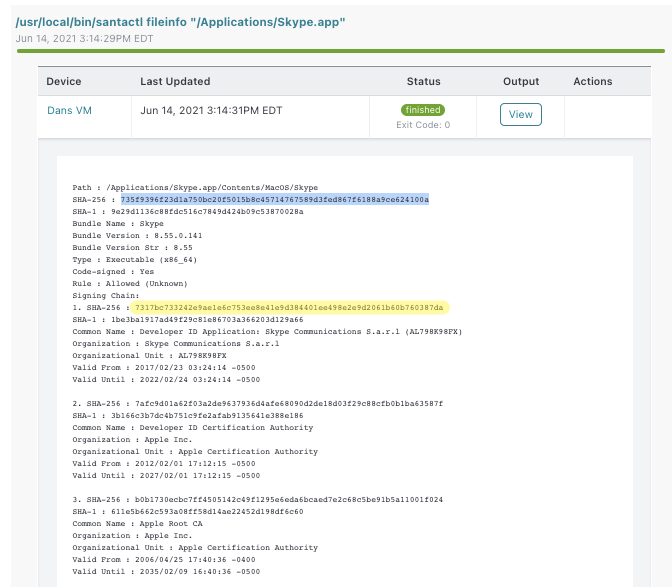
Task: Click the green finished status badge
Action: [x=423, y=110]
